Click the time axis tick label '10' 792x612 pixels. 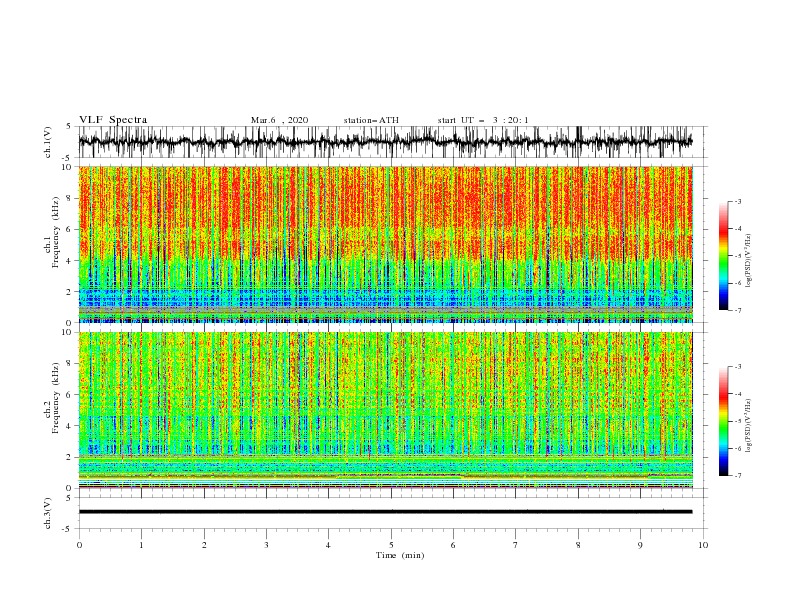pos(703,545)
